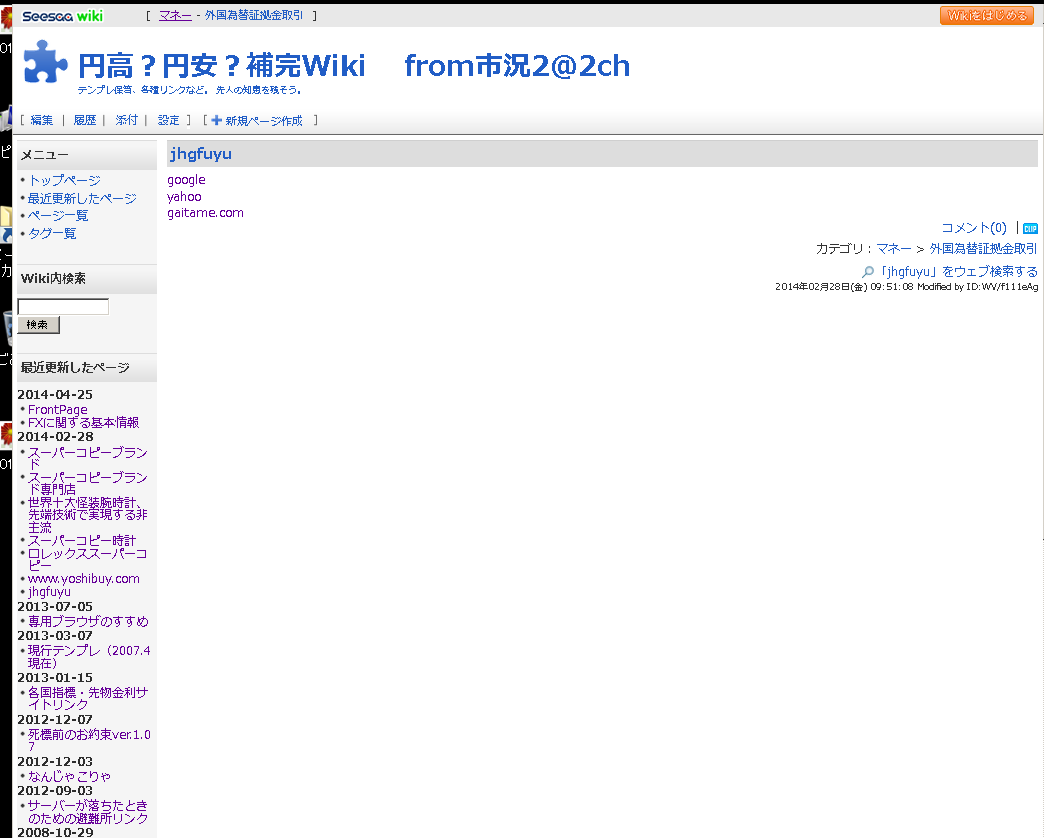Open スーパーコピー時計 recent page

click(81, 540)
